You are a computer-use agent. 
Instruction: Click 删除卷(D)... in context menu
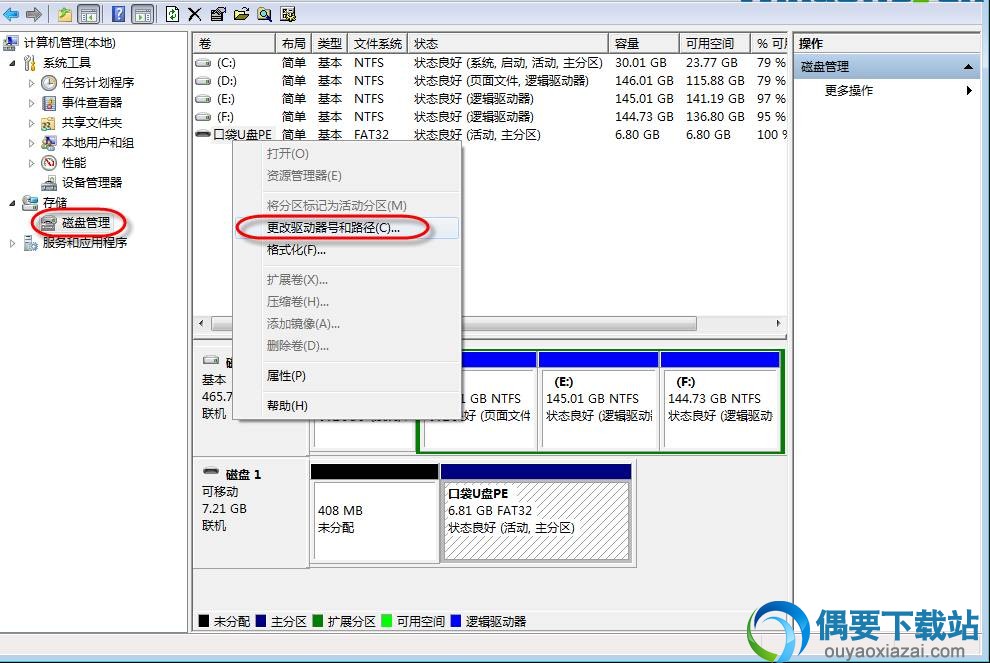click(347, 346)
